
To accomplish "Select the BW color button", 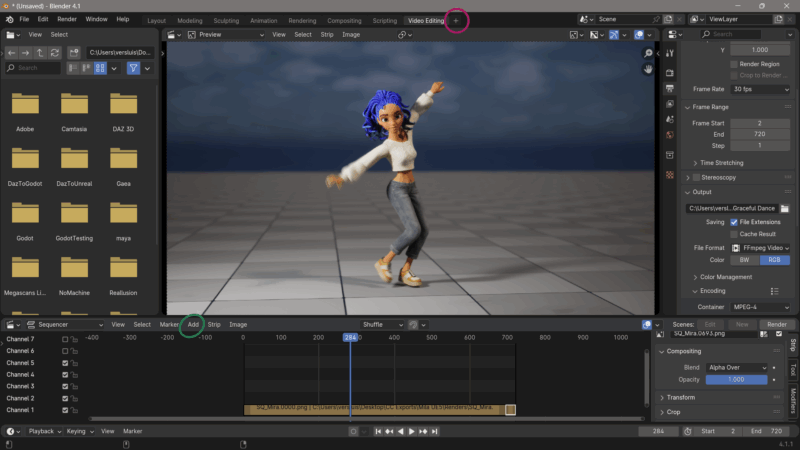I will pos(744,260).
